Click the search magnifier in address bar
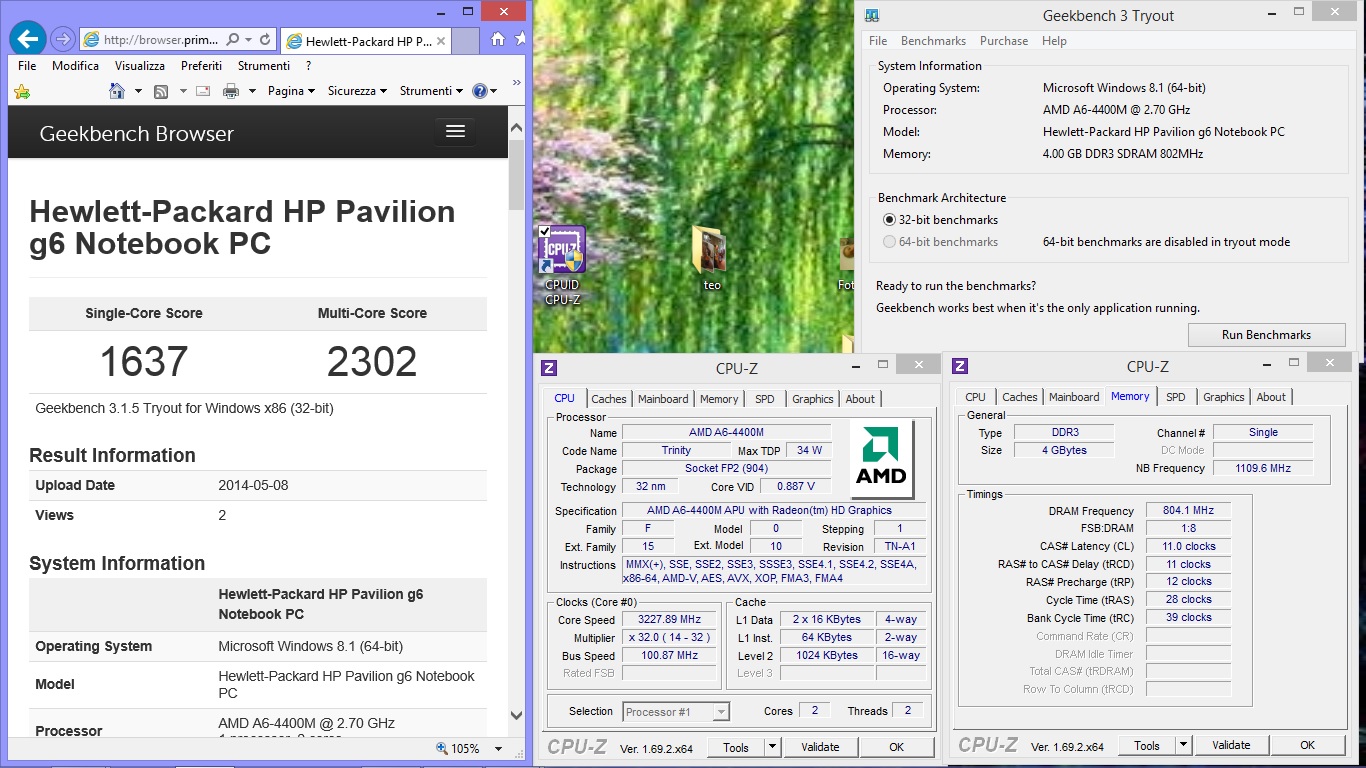Viewport: 1366px width, 768px height. (233, 40)
